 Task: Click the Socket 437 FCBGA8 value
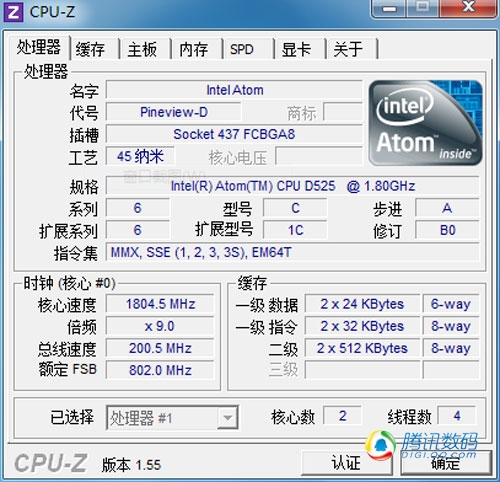pyautogui.click(x=234, y=134)
